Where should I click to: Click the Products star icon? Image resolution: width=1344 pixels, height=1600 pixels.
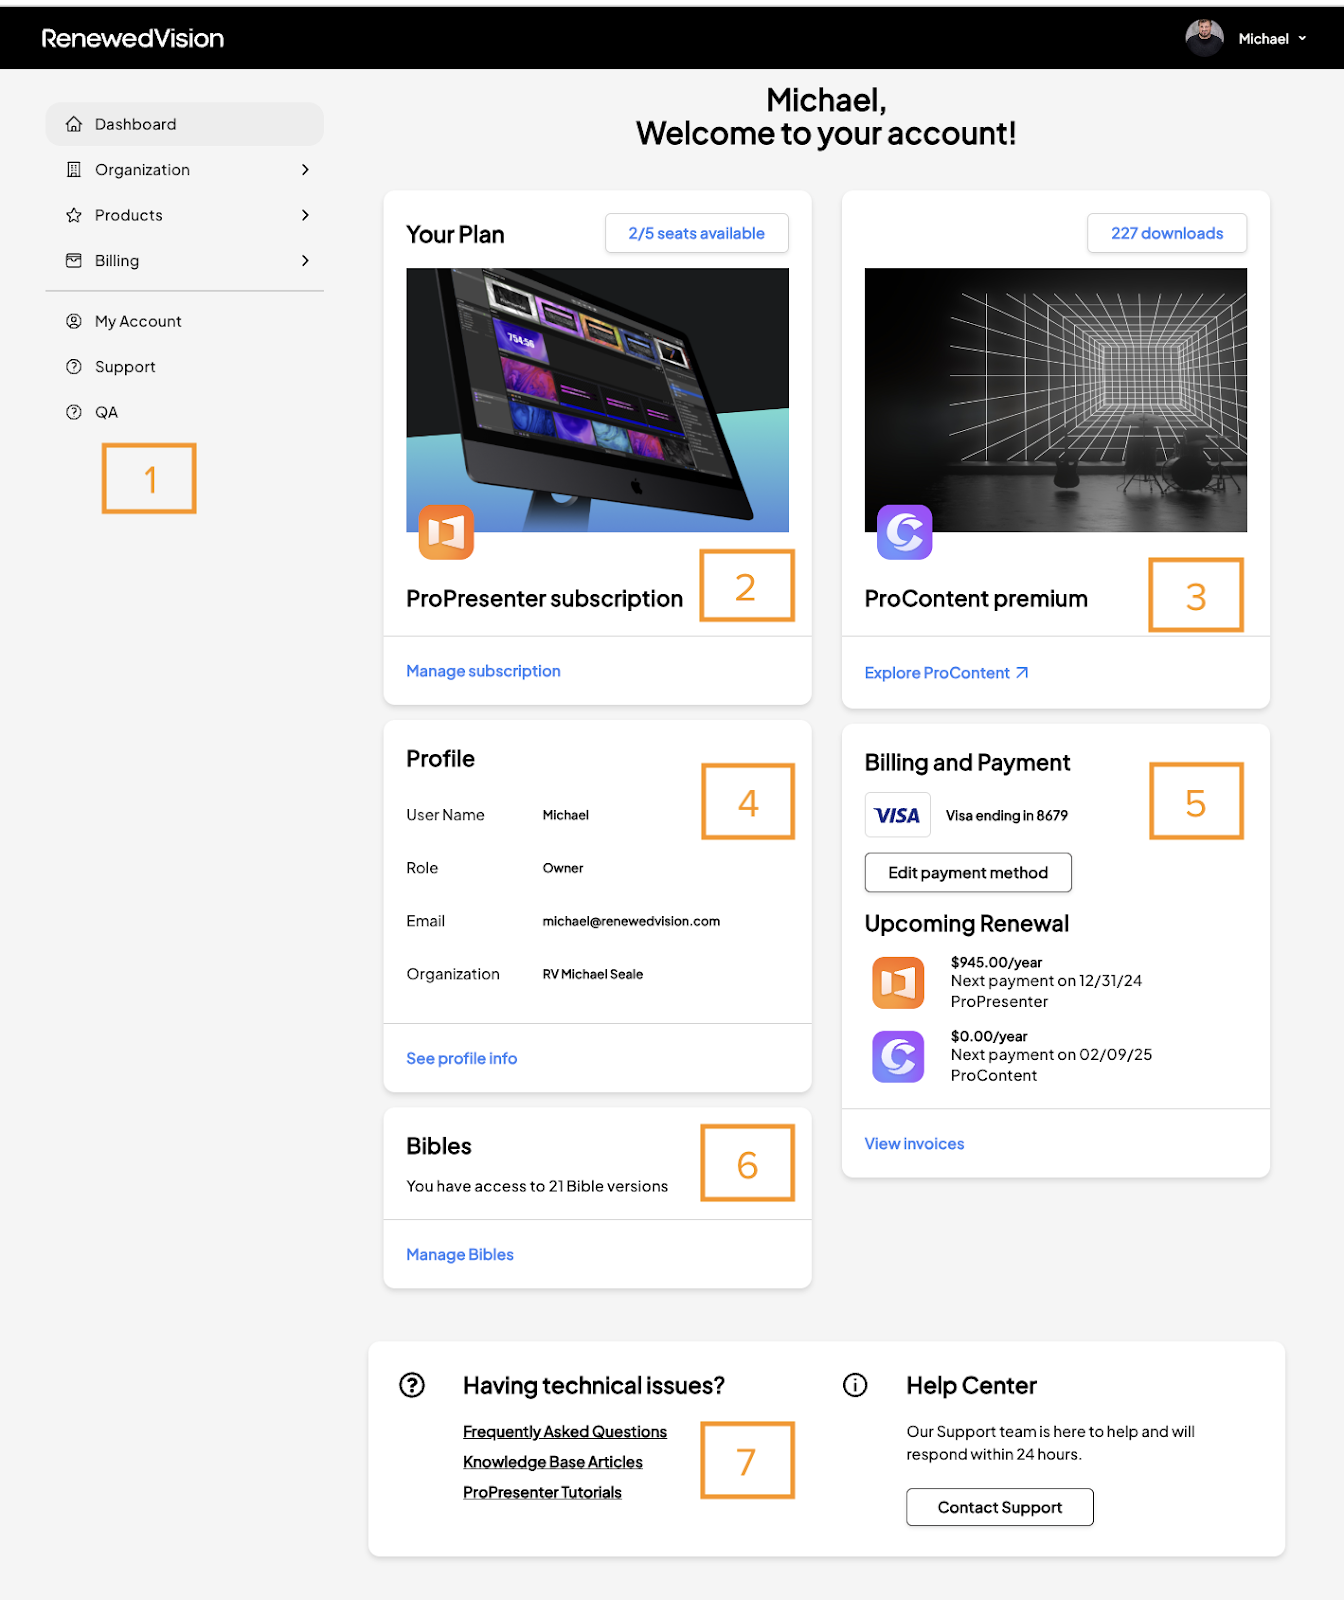tap(74, 215)
